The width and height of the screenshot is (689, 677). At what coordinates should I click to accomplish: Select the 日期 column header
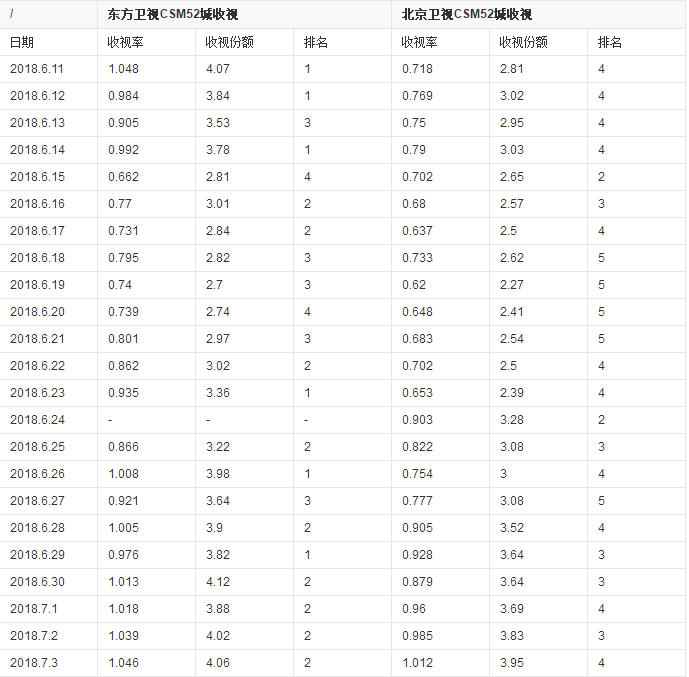point(22,42)
